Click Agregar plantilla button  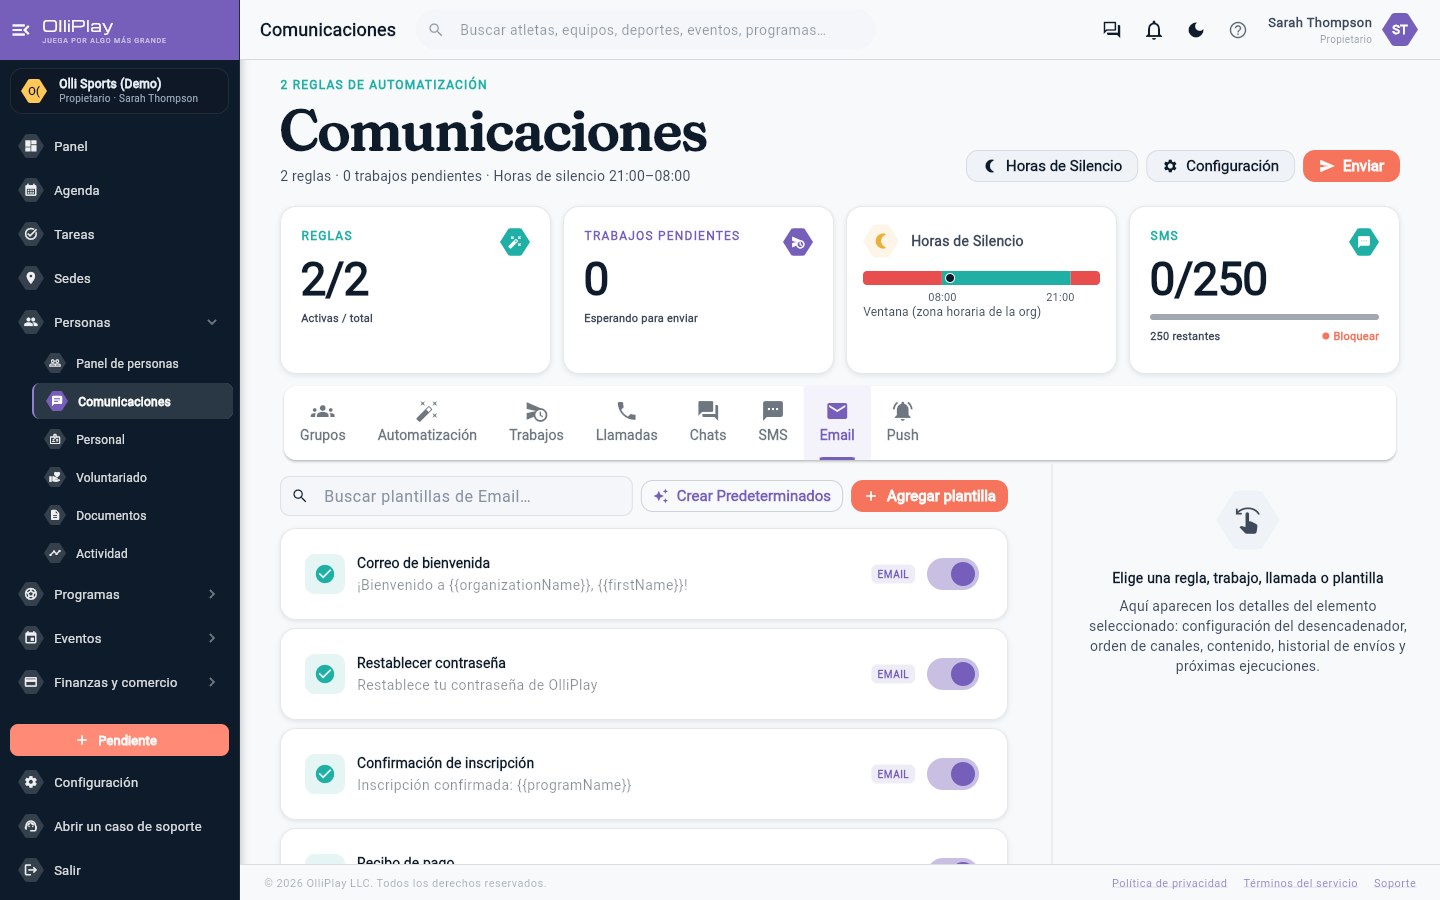pos(929,496)
